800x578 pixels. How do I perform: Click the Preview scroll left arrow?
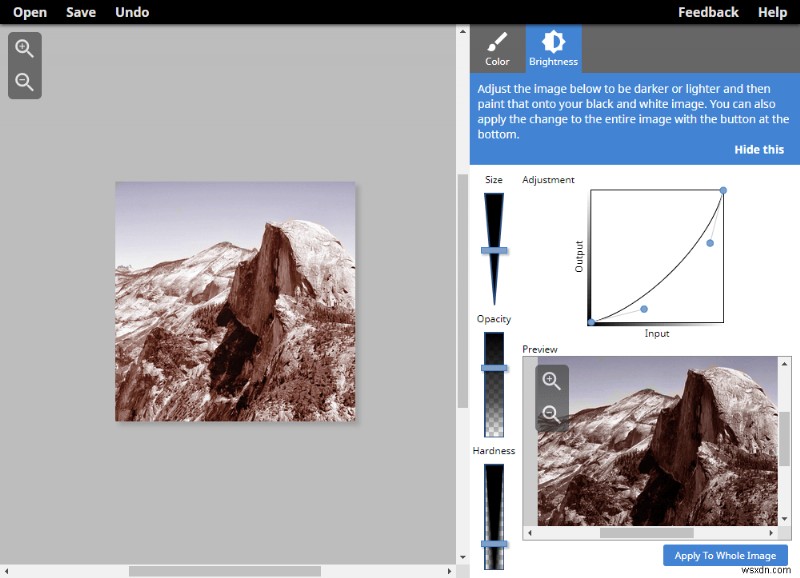tap(530, 533)
